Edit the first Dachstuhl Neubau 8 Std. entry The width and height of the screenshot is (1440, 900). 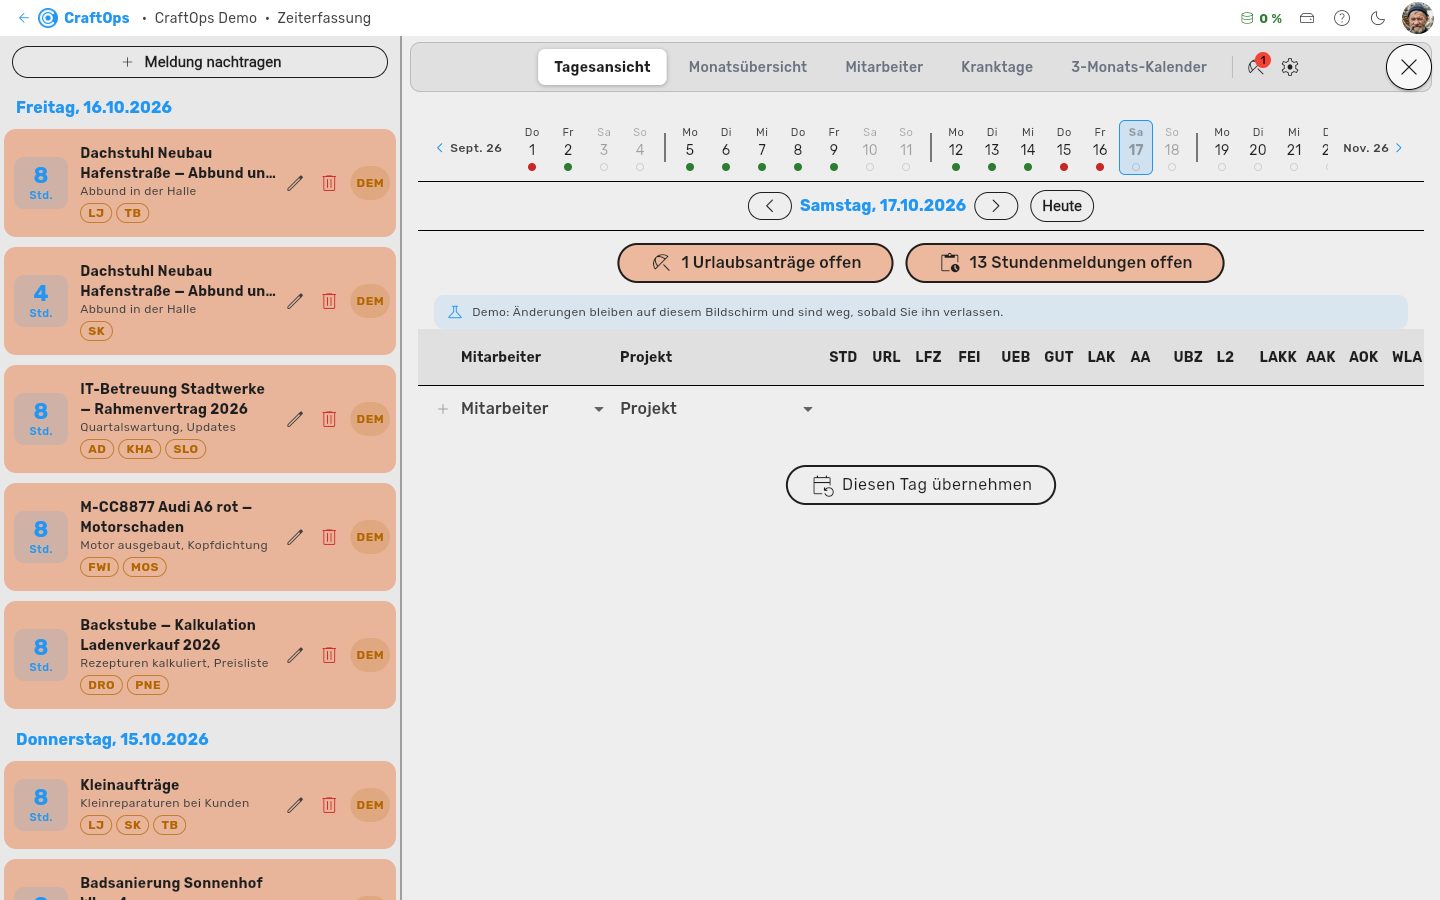coord(295,183)
